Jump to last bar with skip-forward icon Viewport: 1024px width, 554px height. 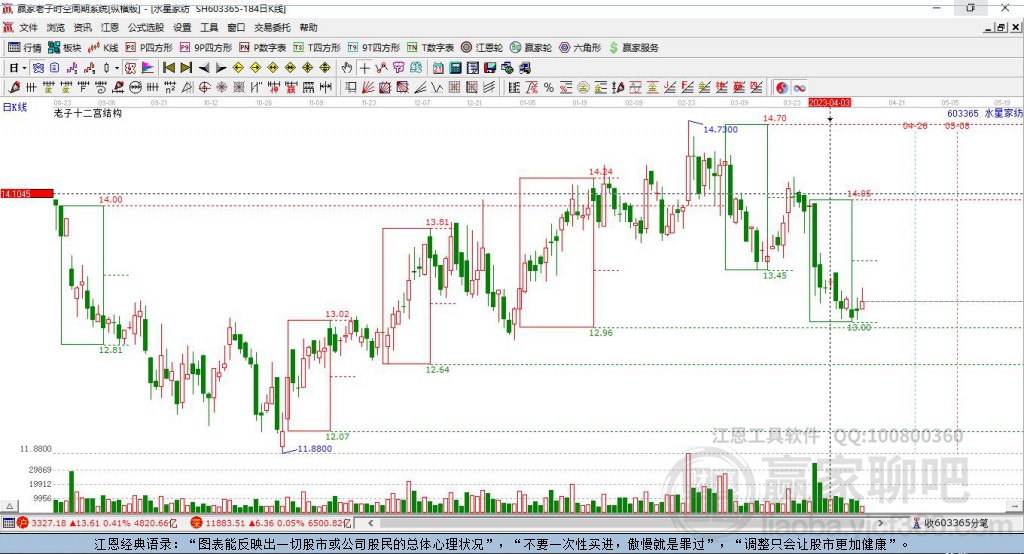186,68
